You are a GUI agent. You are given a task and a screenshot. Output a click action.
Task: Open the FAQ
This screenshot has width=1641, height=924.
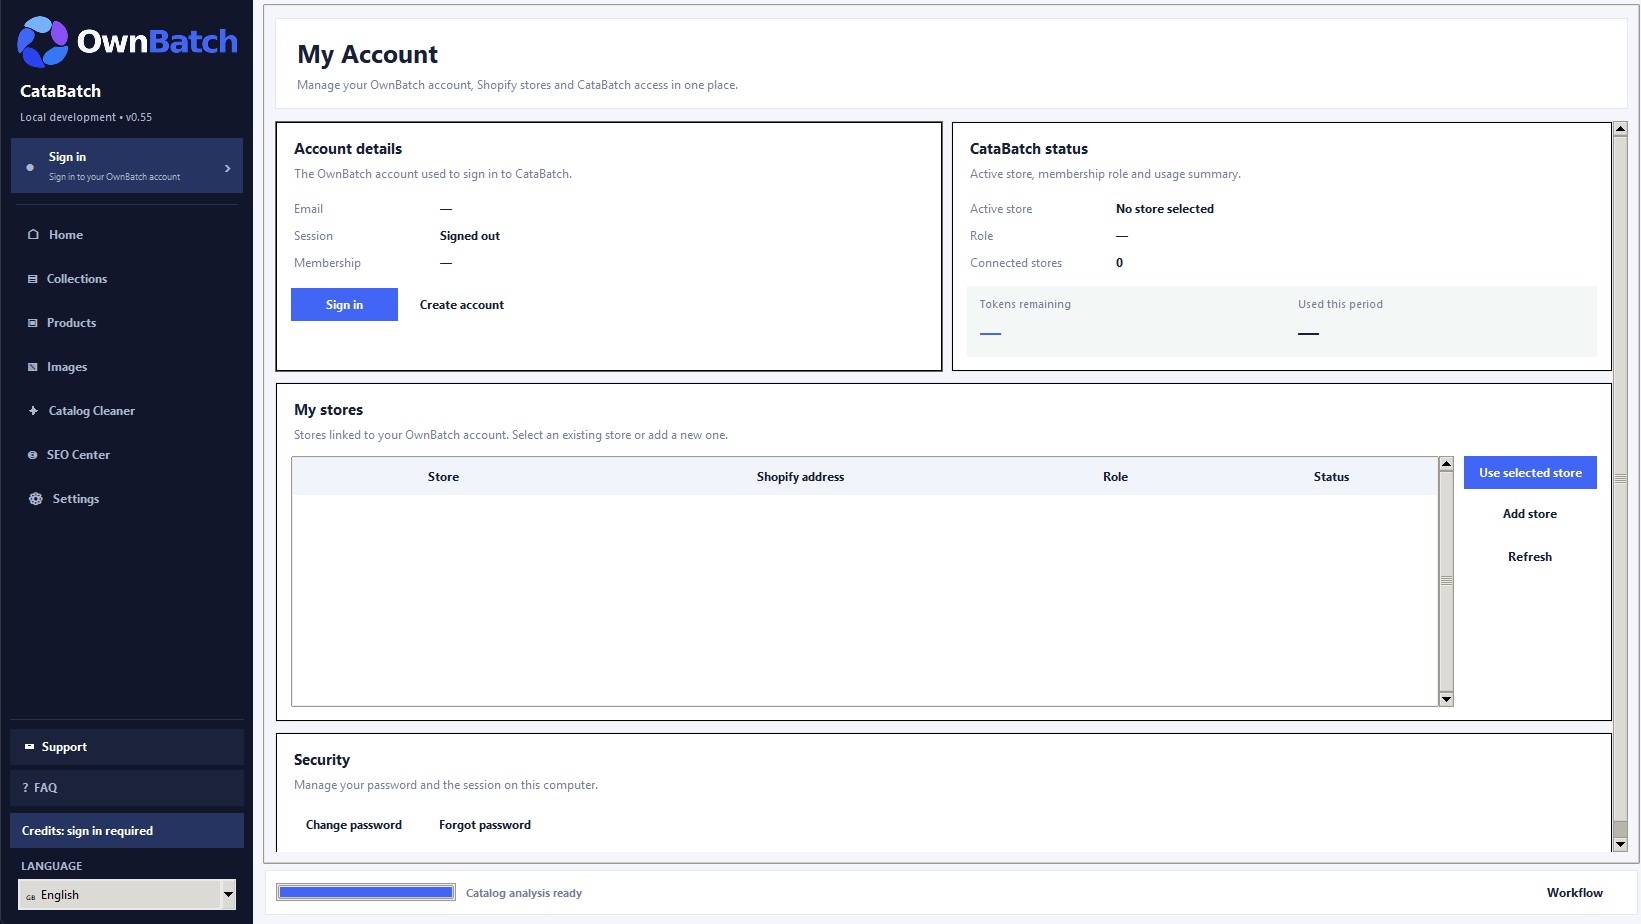[127, 788]
